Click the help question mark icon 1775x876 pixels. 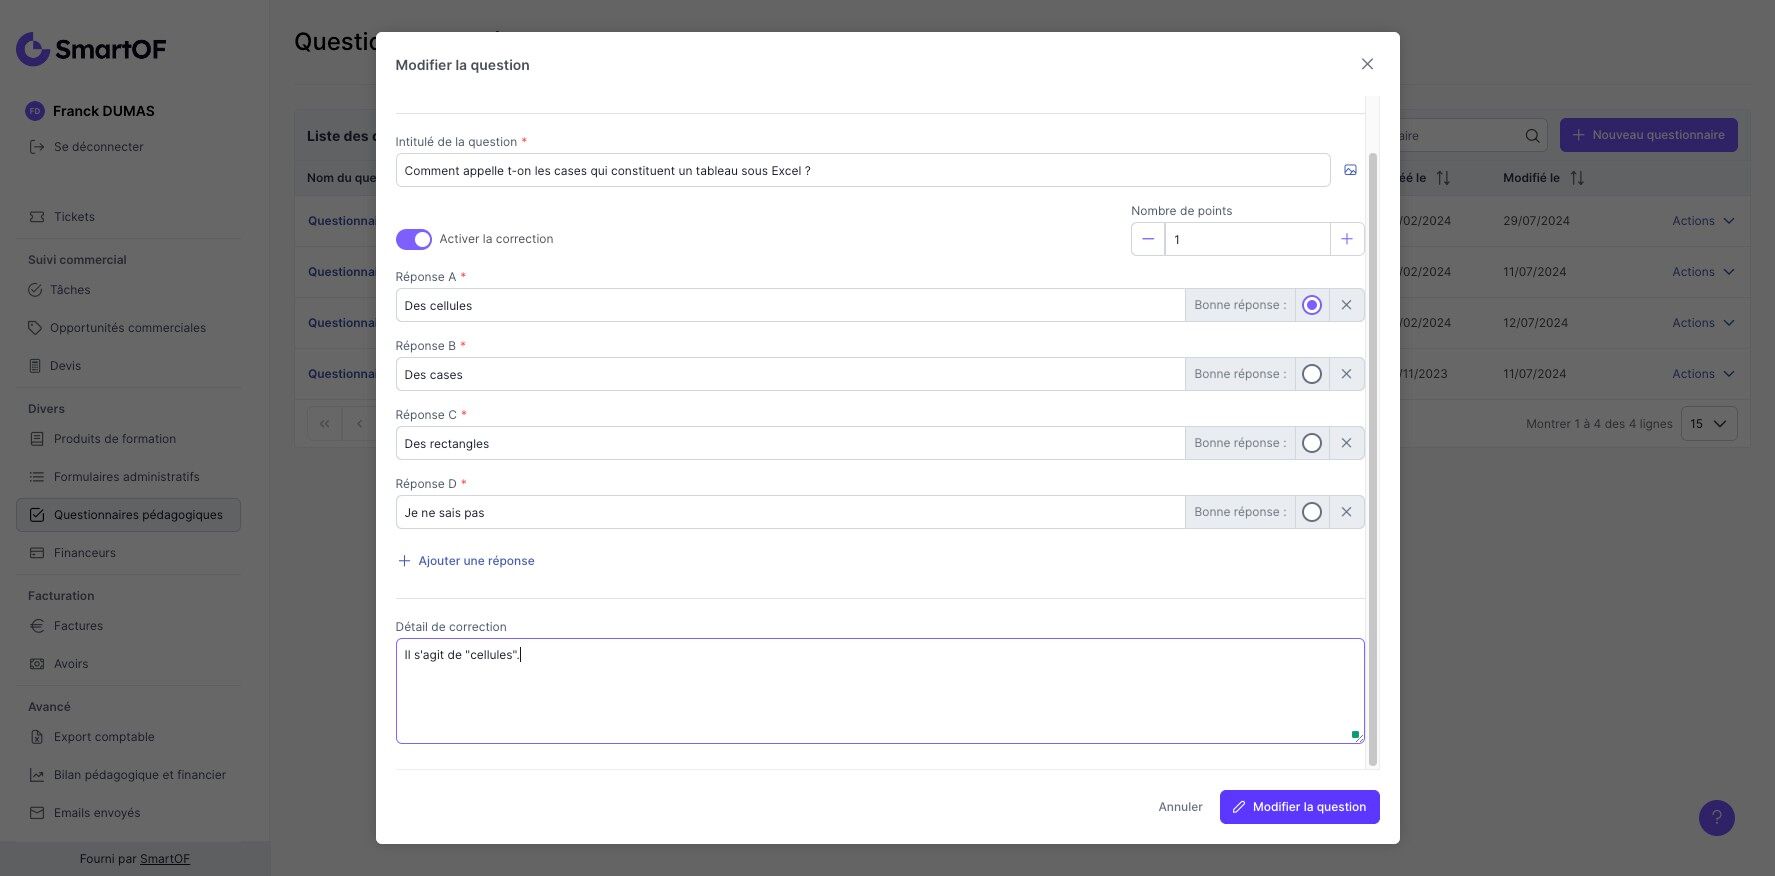(x=1716, y=817)
